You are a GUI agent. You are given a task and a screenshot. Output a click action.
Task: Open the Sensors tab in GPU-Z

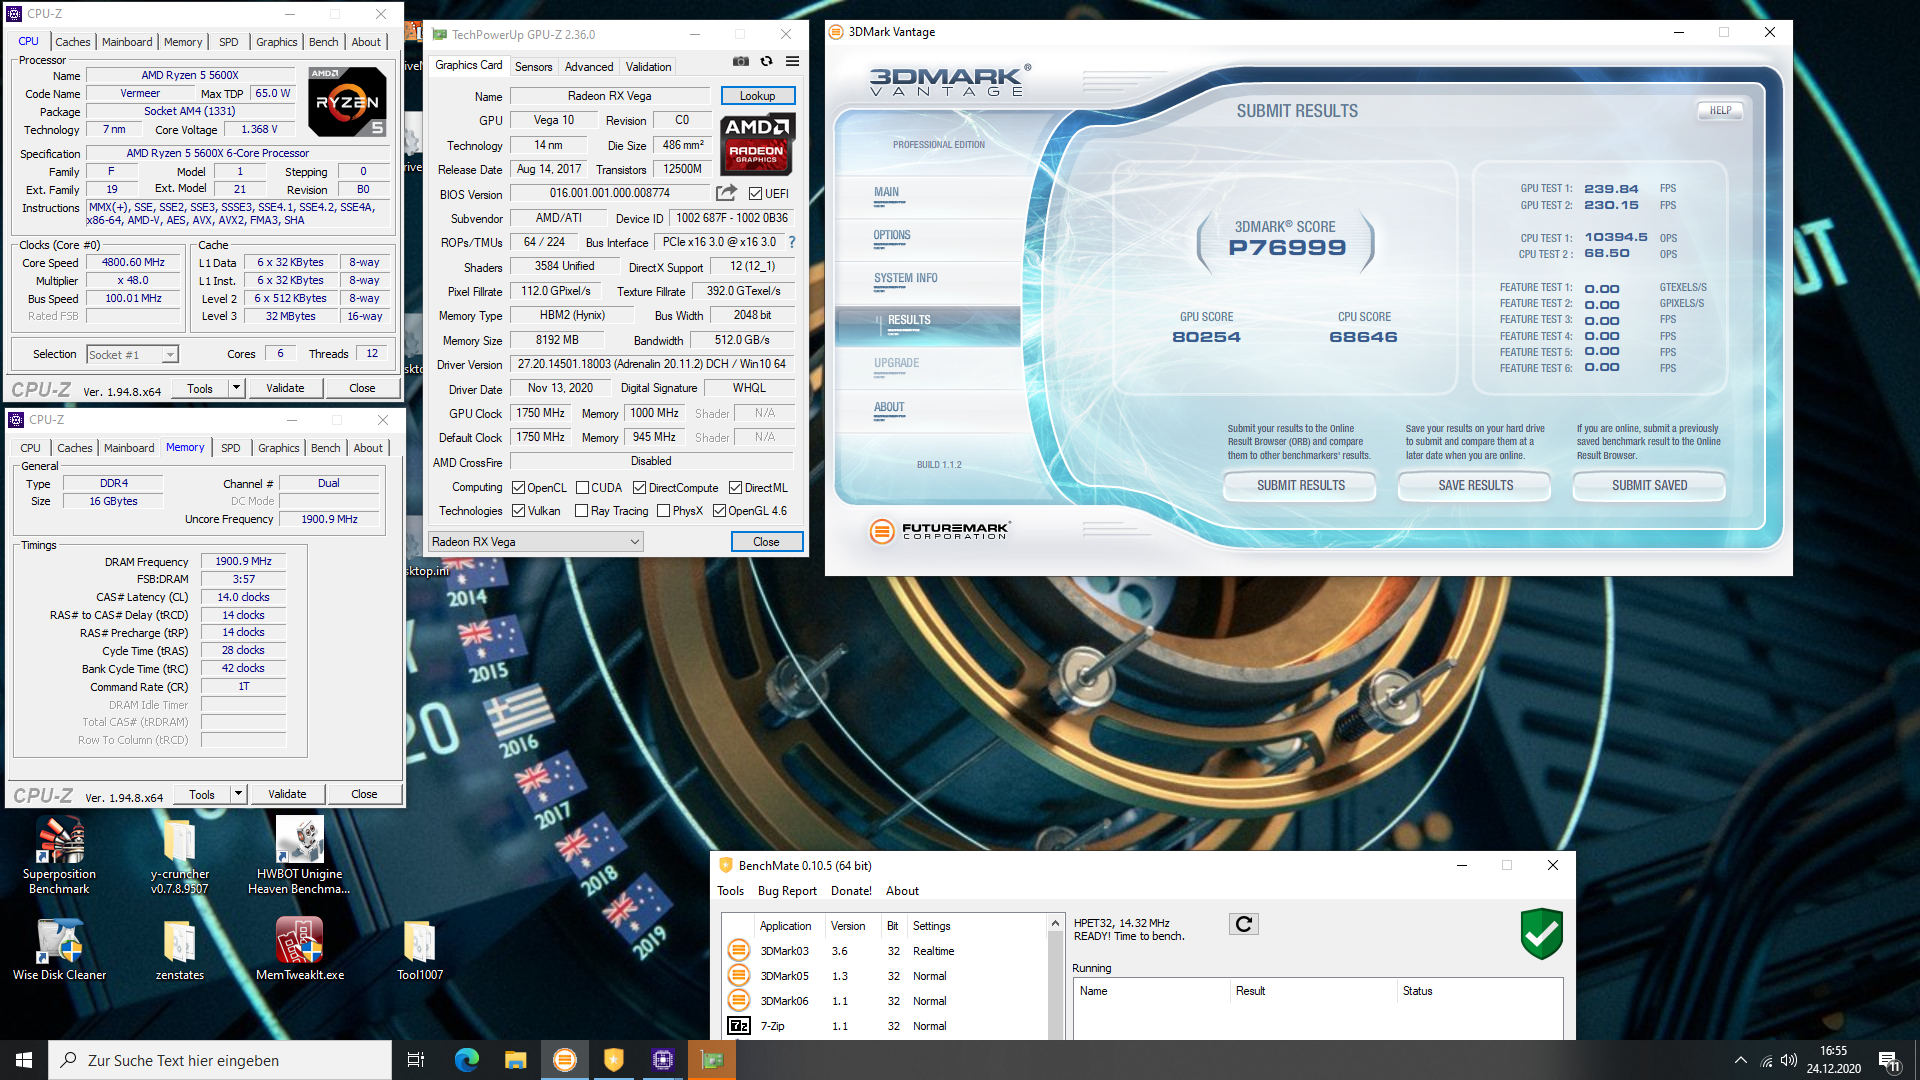click(x=533, y=67)
